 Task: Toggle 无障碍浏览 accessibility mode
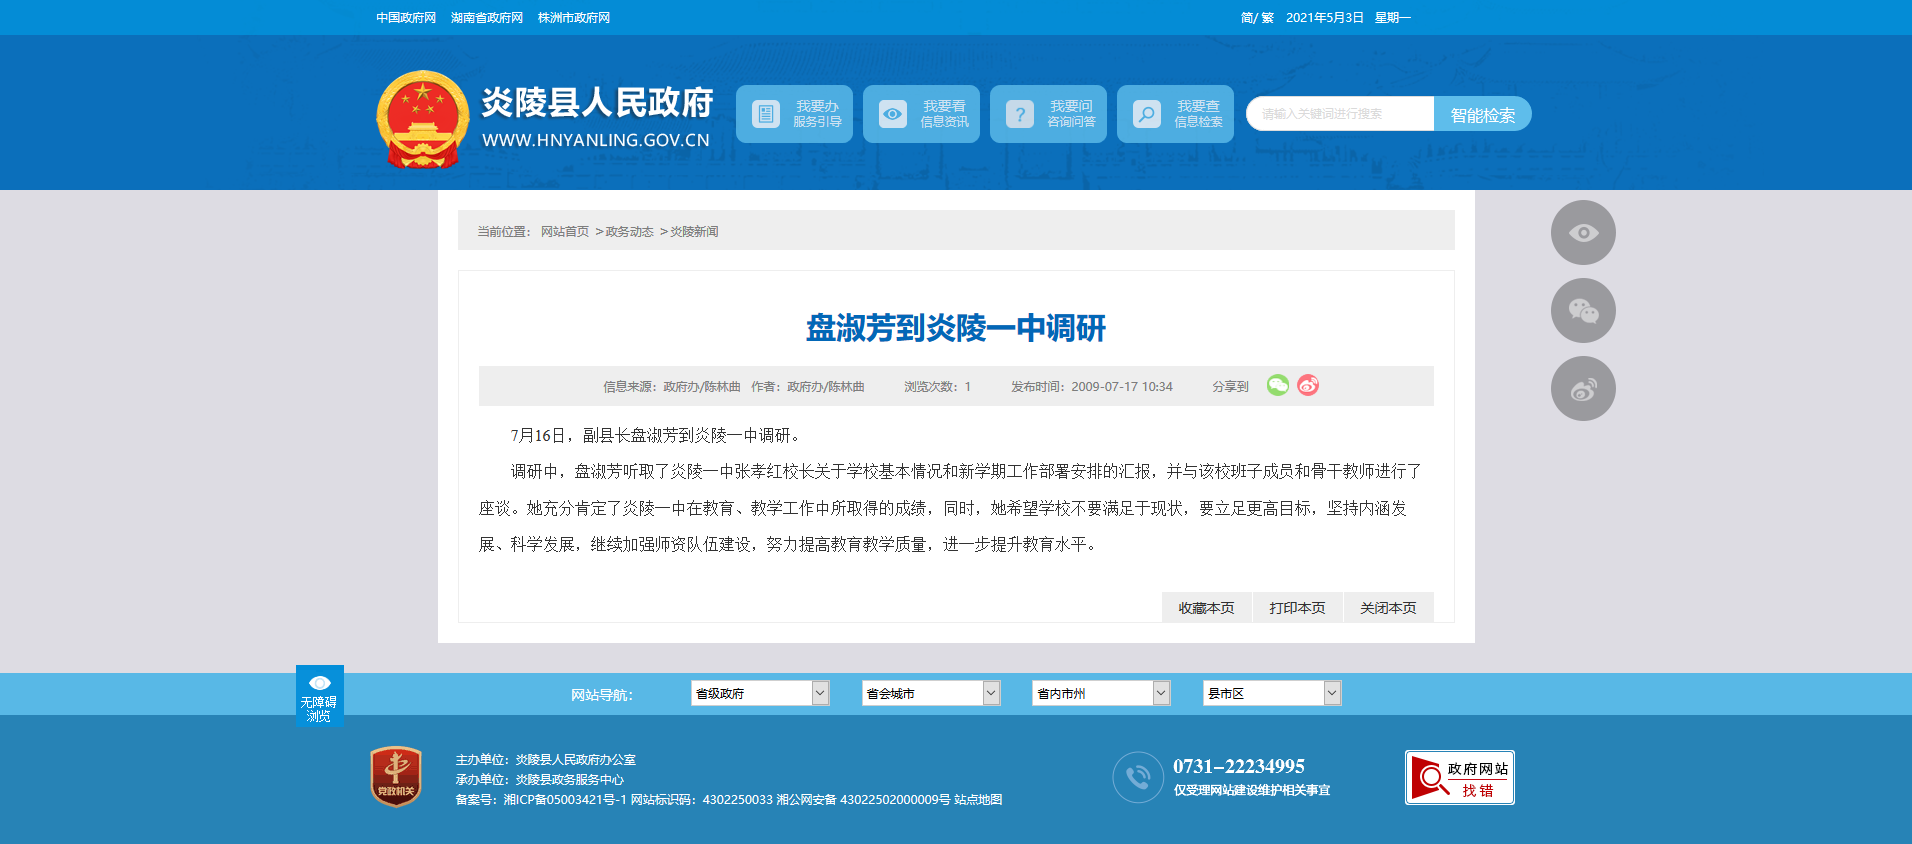pyautogui.click(x=320, y=696)
